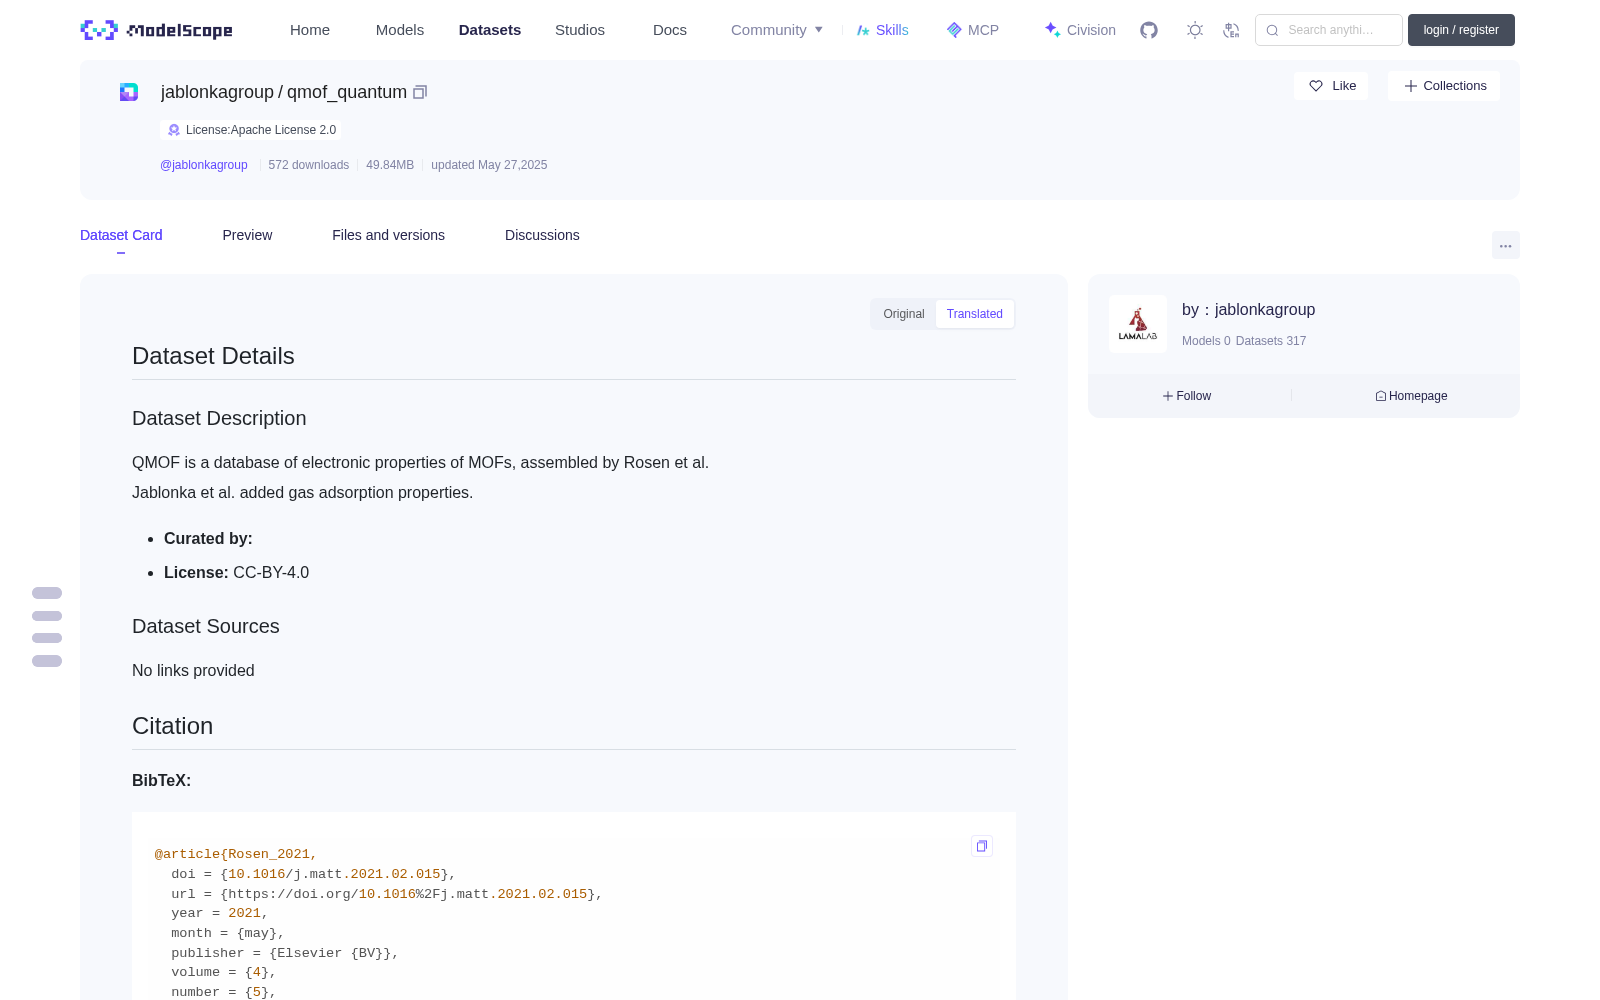The height and width of the screenshot is (1000, 1600).
Task: Click the 'Curated by:' bullet
Action: (208, 539)
